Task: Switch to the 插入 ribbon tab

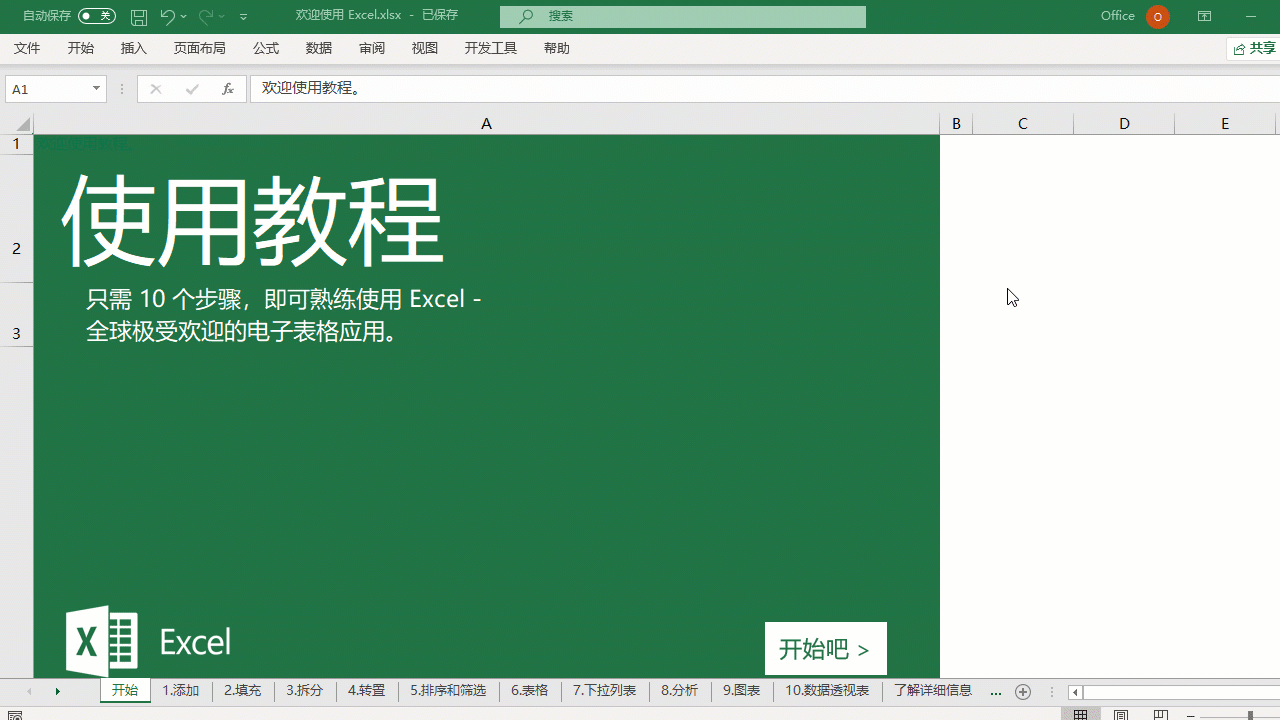Action: tap(134, 48)
